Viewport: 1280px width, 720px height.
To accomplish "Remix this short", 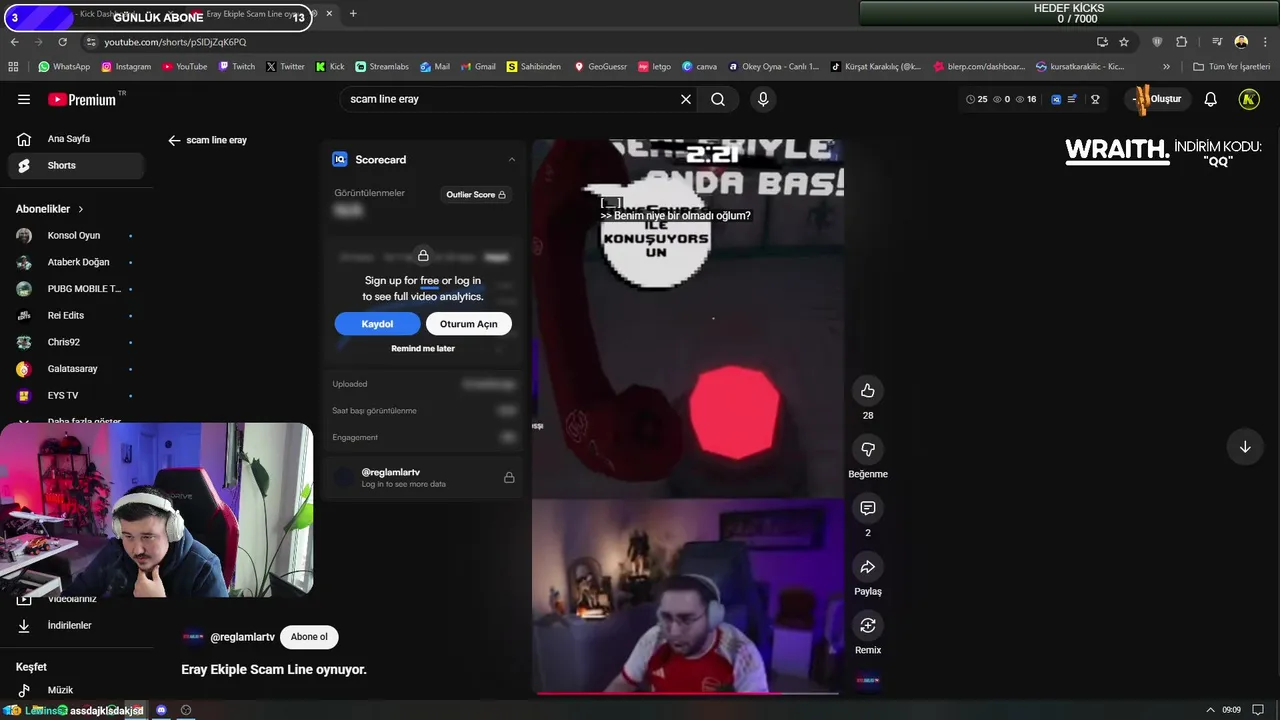I will [x=868, y=625].
